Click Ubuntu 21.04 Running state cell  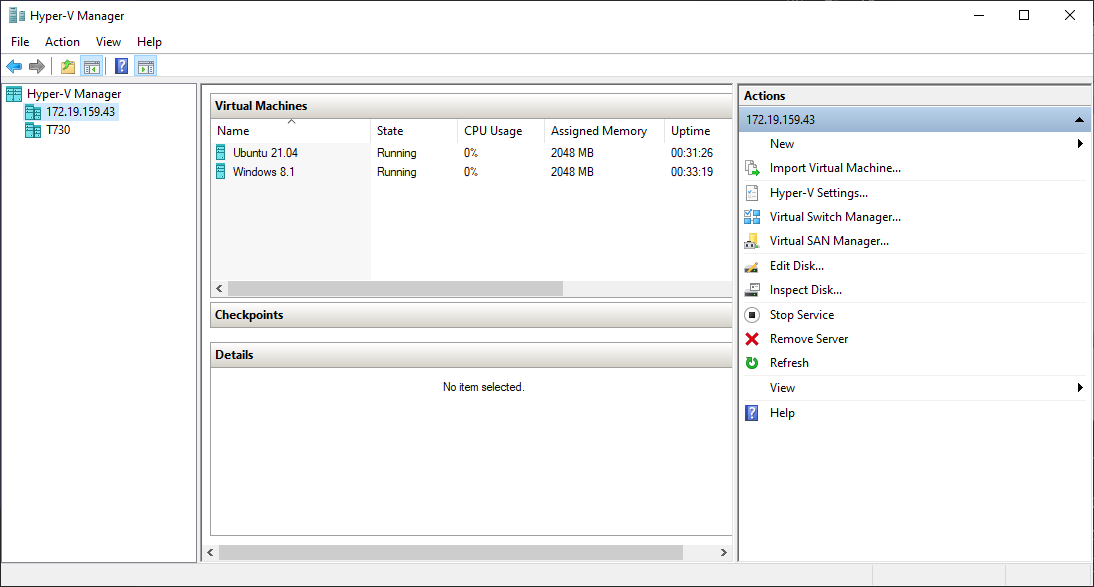[x=397, y=153]
